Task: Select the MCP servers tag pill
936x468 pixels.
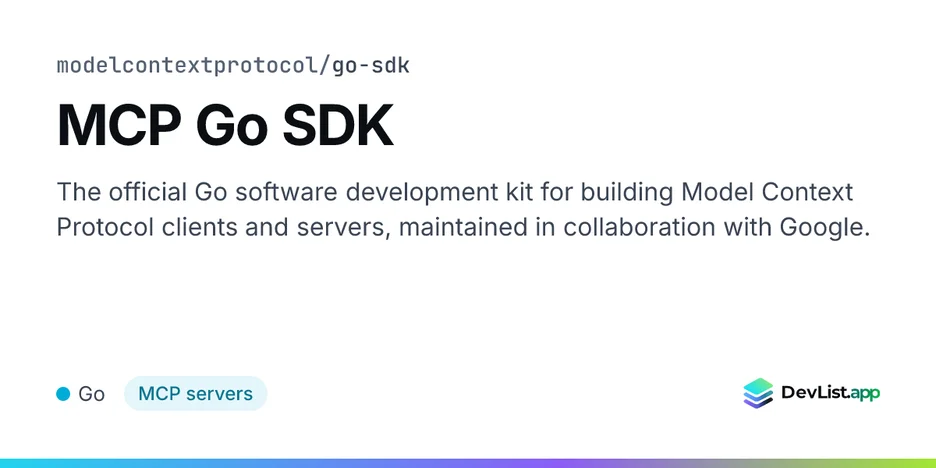Action: (x=195, y=393)
